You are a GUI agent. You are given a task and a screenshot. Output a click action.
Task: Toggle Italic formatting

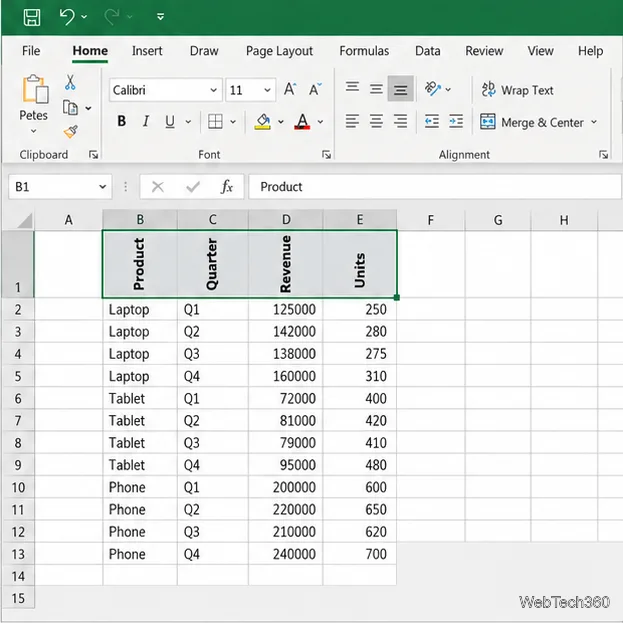[x=146, y=121]
